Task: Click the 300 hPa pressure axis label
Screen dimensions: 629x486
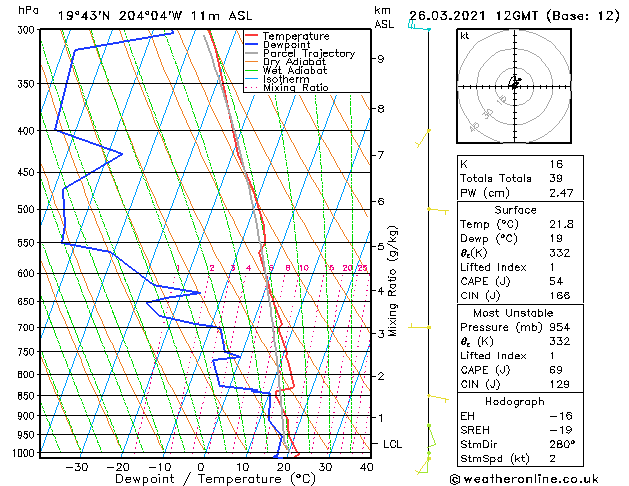Action: (x=28, y=30)
